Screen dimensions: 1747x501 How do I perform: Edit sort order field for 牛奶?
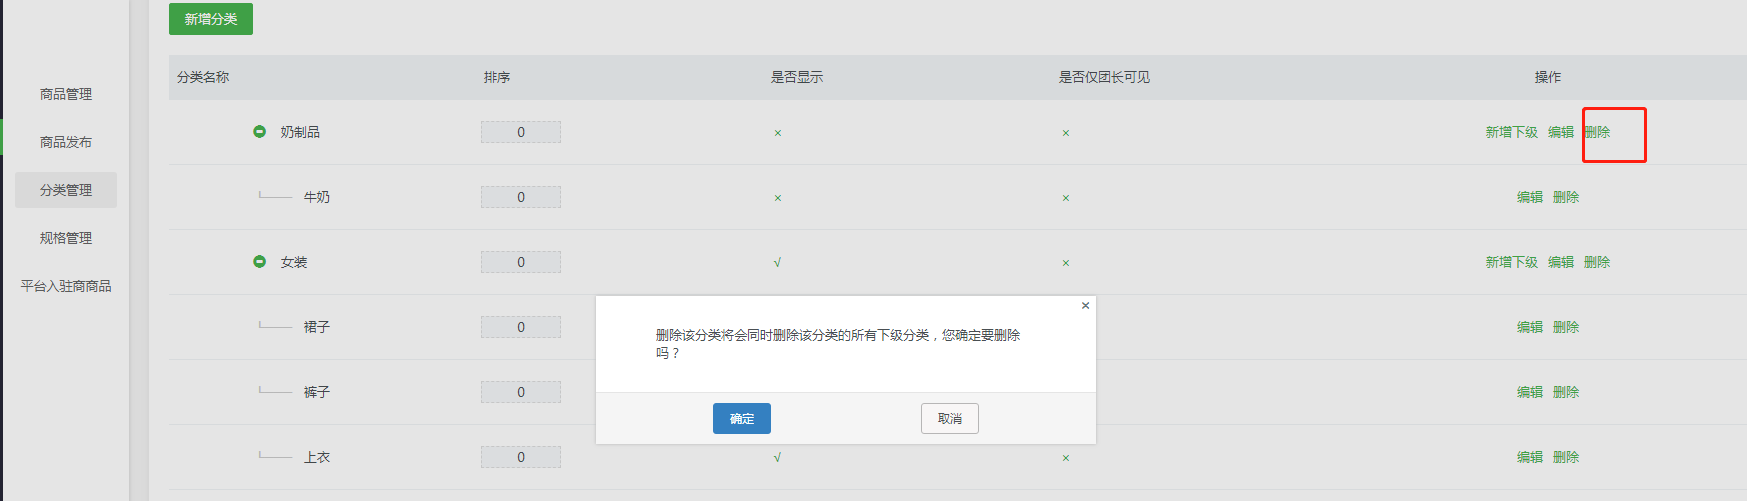[x=521, y=197]
